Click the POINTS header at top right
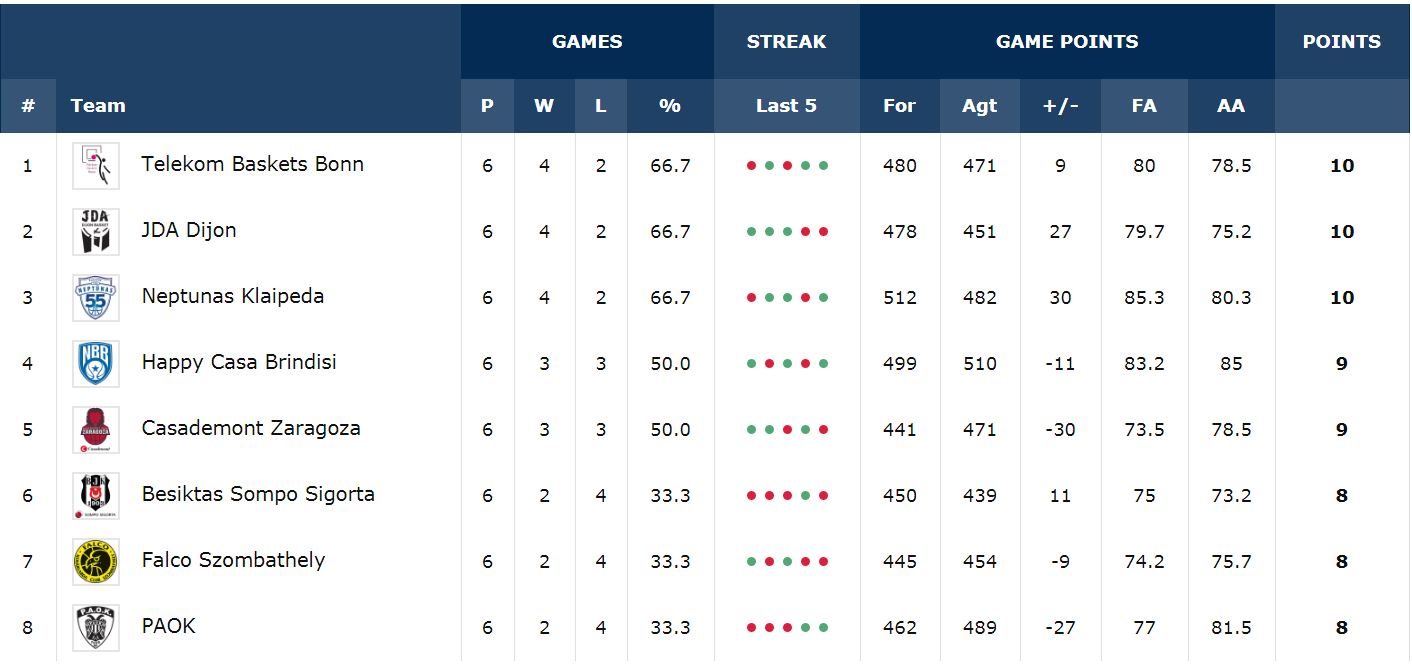The height and width of the screenshot is (665, 1412). (1341, 42)
